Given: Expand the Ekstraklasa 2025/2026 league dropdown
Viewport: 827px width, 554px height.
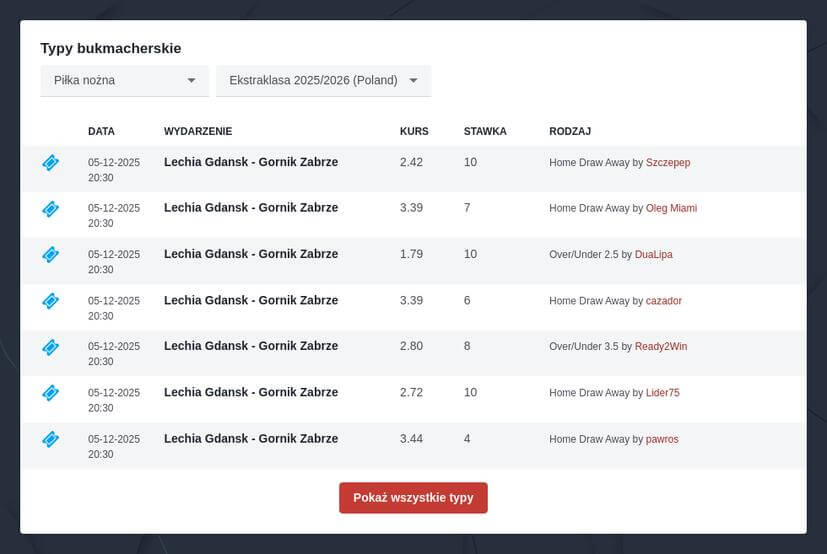Looking at the screenshot, I should pos(323,80).
